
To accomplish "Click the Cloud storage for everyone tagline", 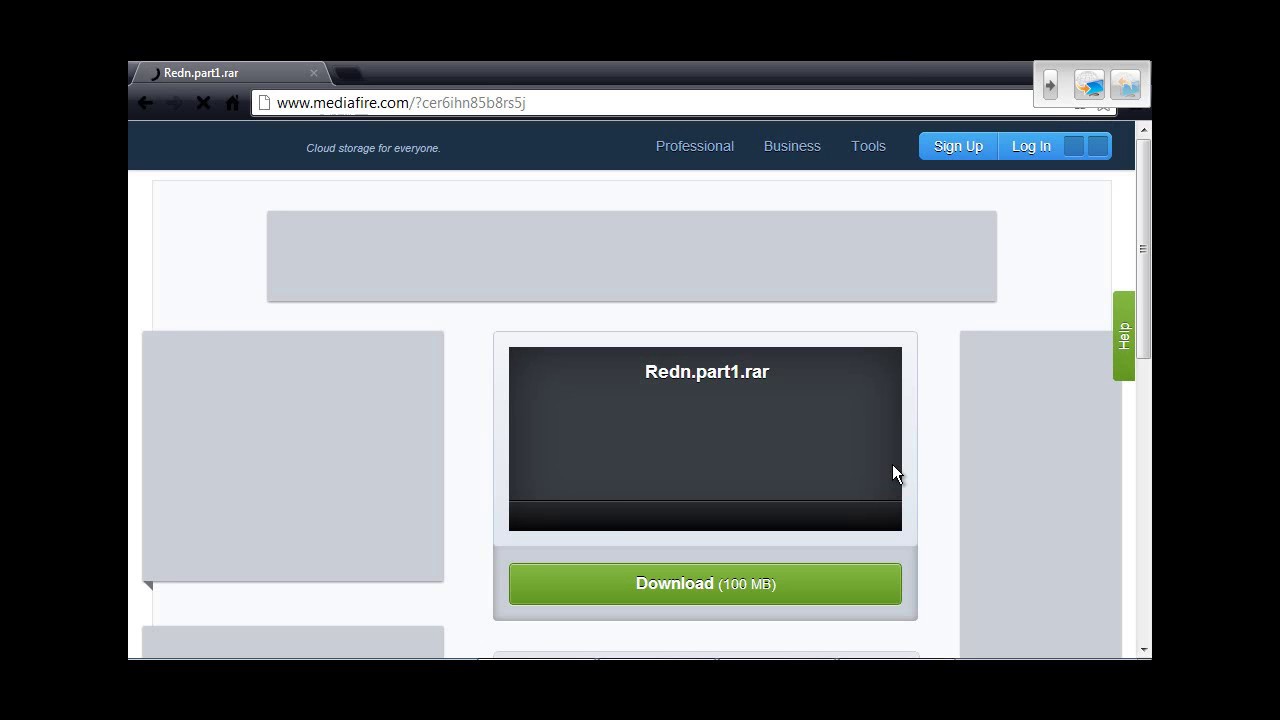I will [x=373, y=148].
